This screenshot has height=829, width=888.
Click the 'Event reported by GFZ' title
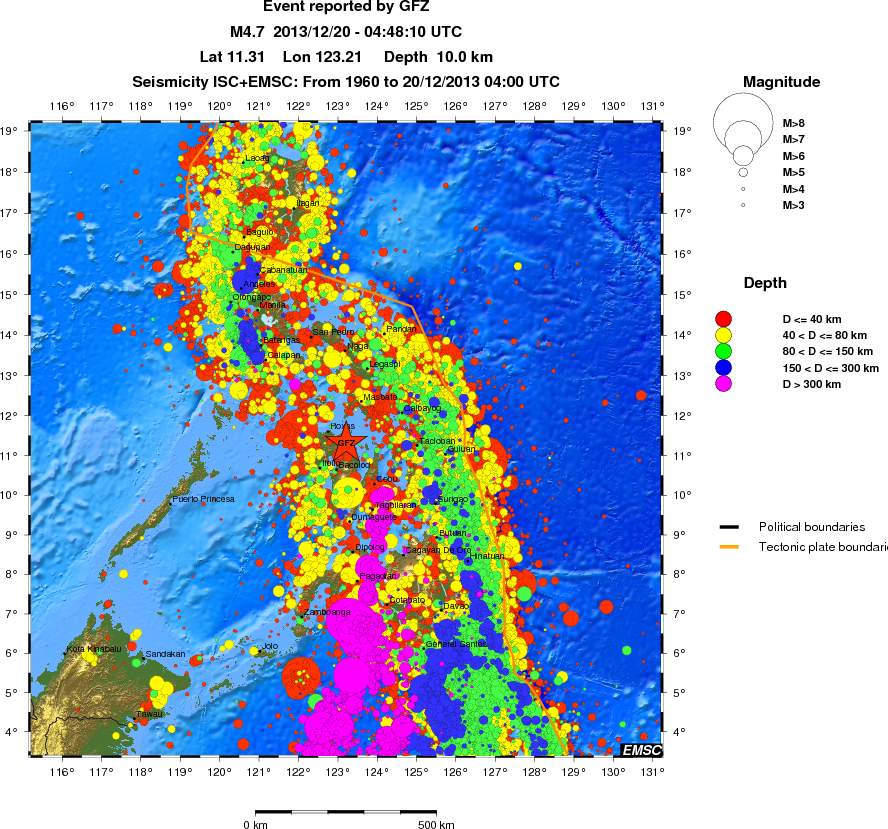[x=346, y=7]
